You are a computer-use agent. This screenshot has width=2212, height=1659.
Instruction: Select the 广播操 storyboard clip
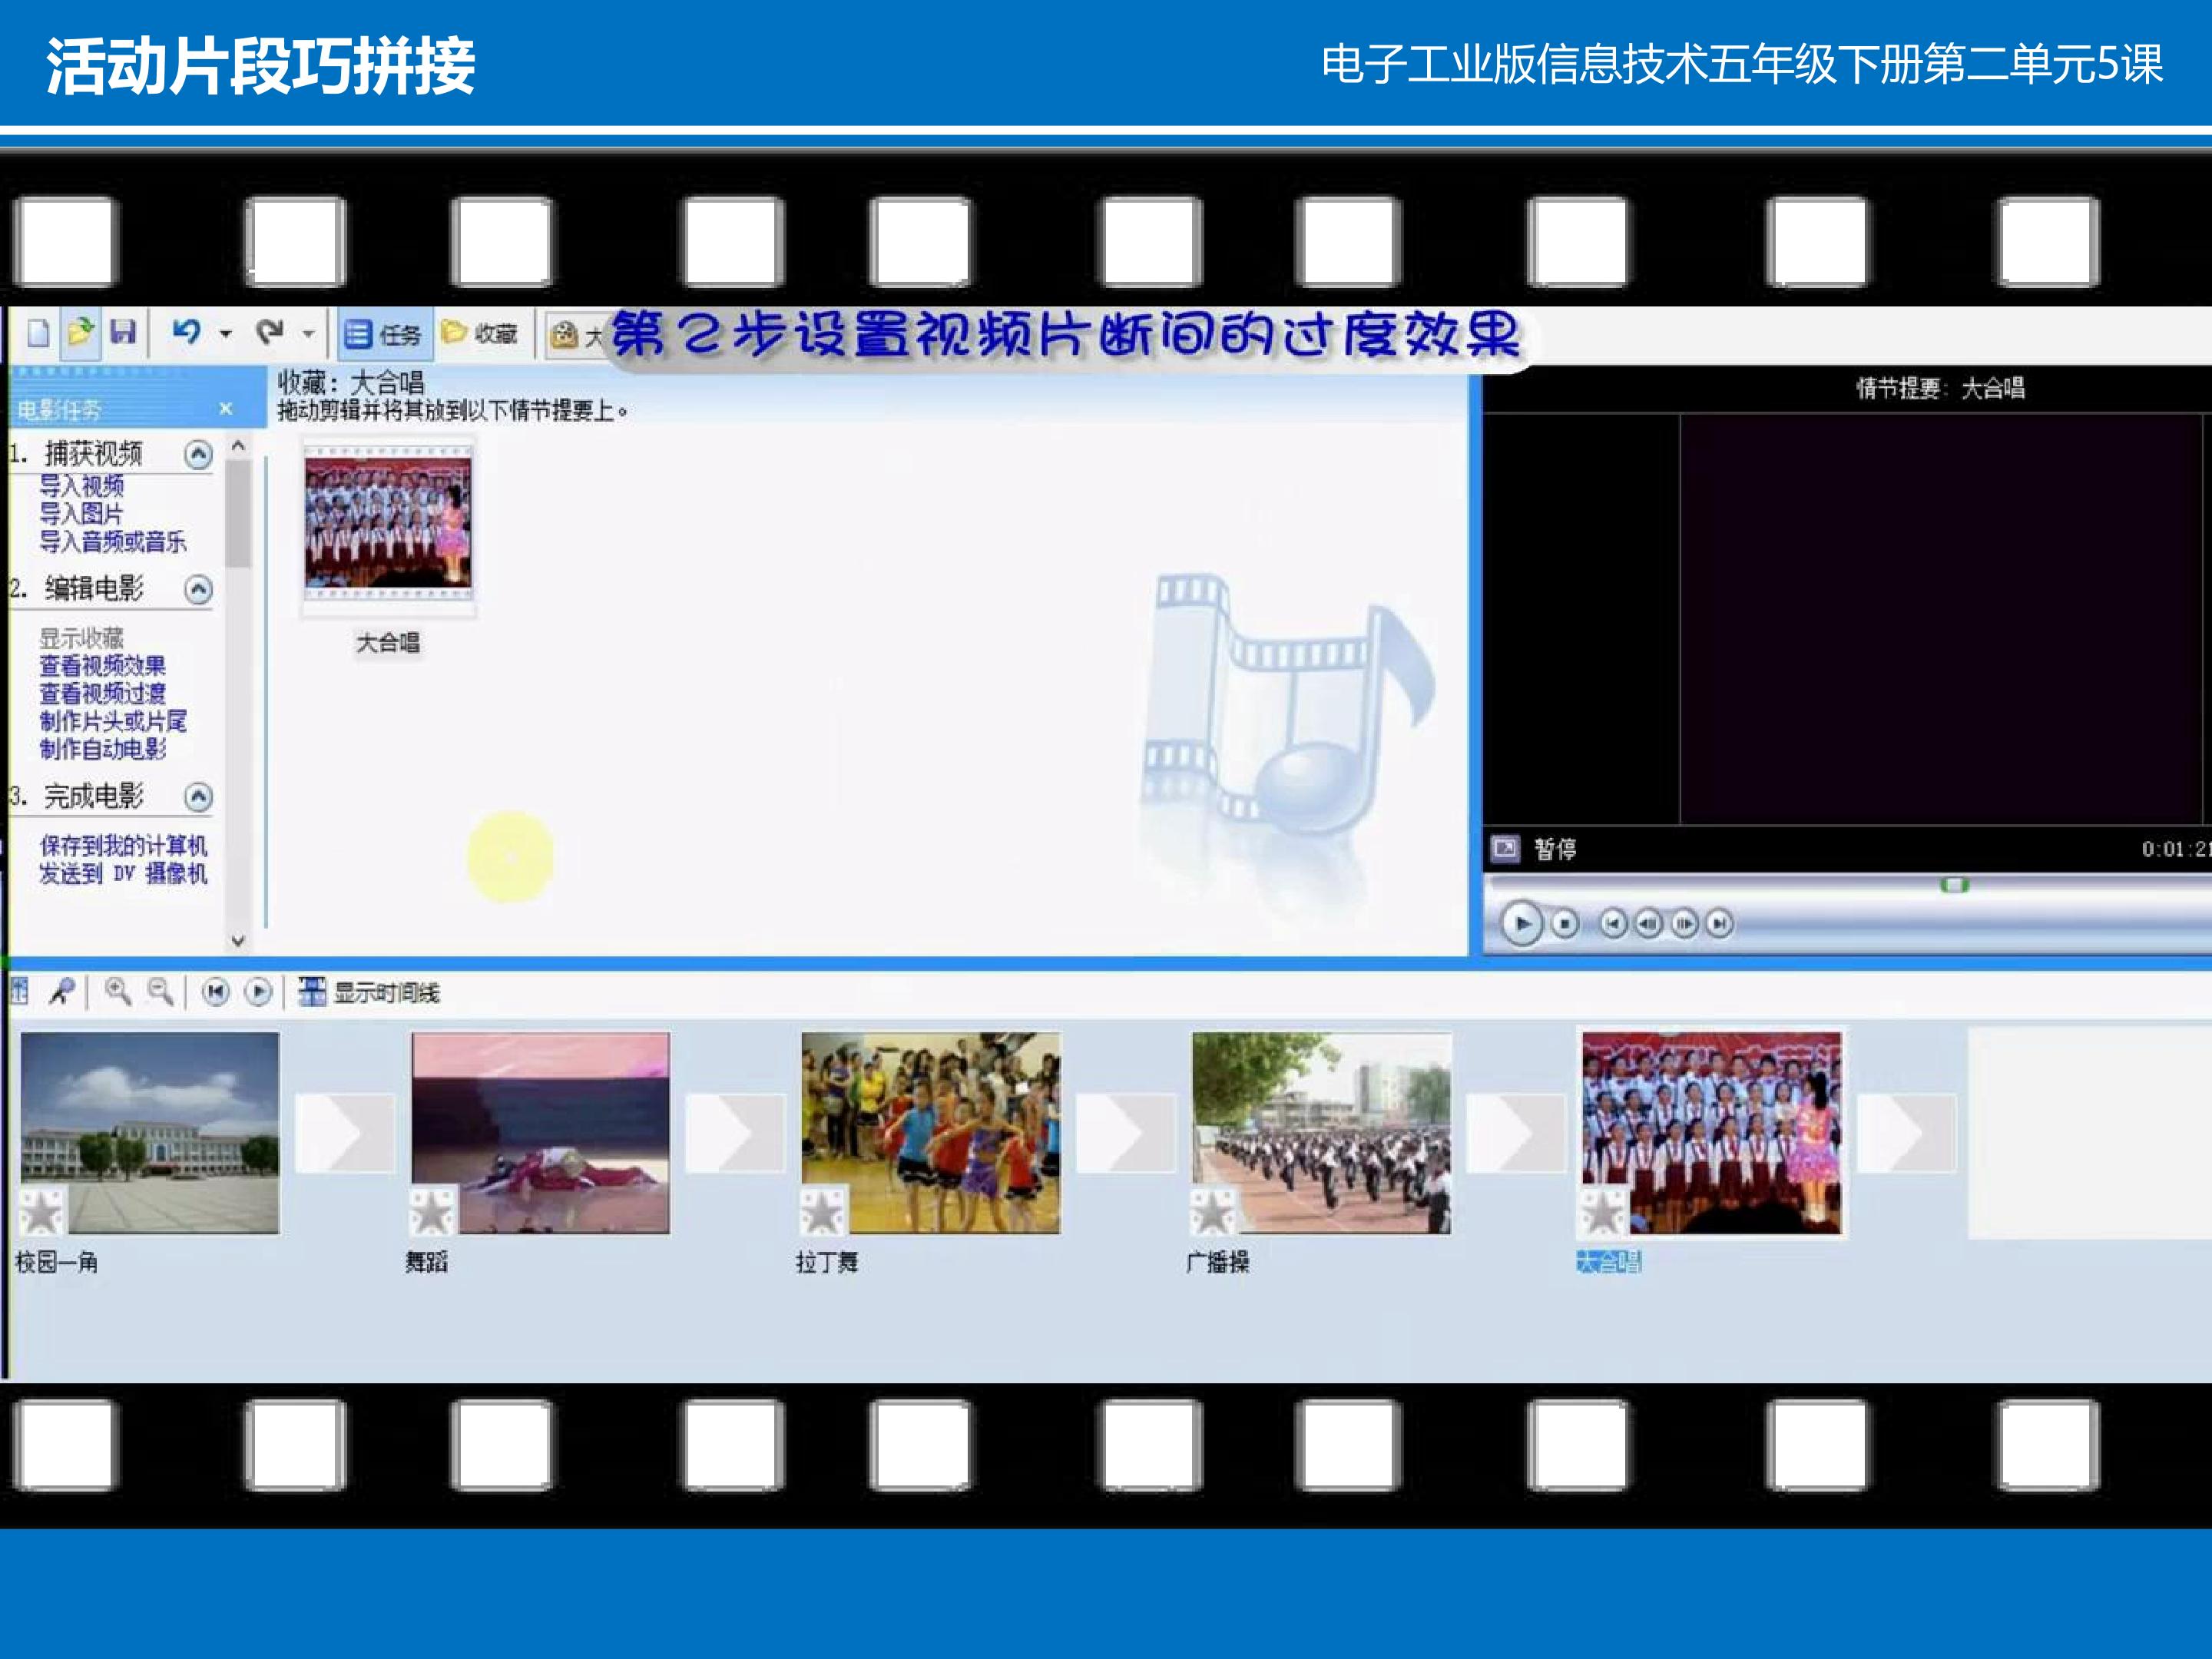coord(1321,1133)
